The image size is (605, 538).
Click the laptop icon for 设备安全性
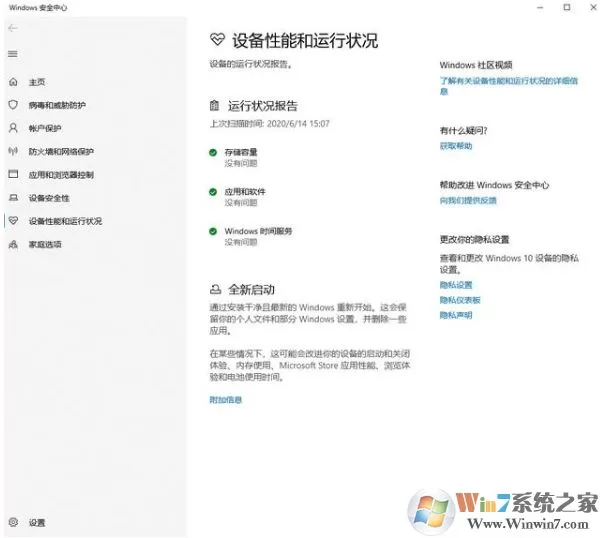[13, 198]
